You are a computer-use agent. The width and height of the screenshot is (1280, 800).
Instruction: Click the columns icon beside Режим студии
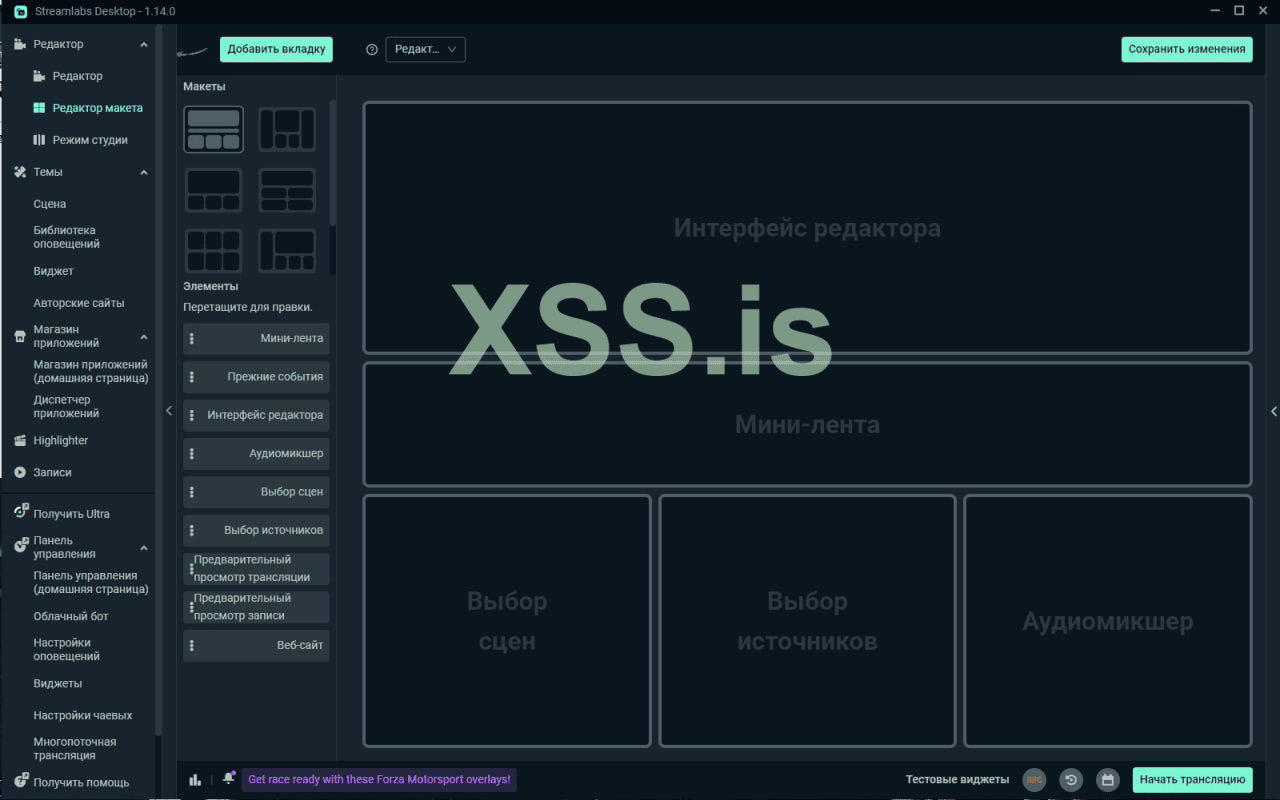tap(39, 140)
